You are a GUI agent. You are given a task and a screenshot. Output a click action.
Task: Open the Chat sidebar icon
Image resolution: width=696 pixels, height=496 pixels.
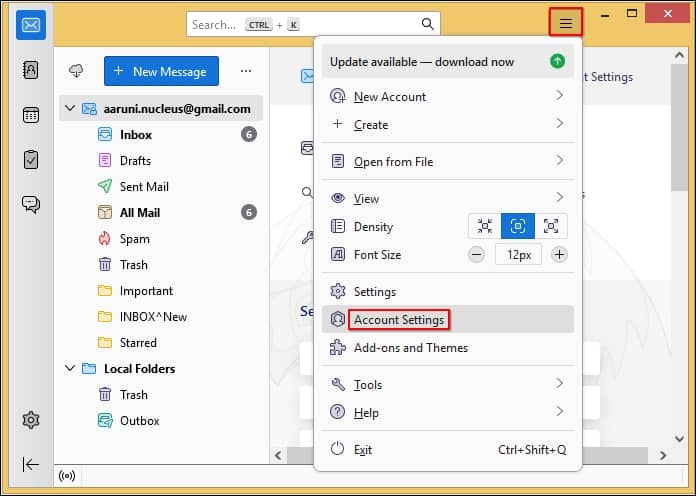click(30, 204)
